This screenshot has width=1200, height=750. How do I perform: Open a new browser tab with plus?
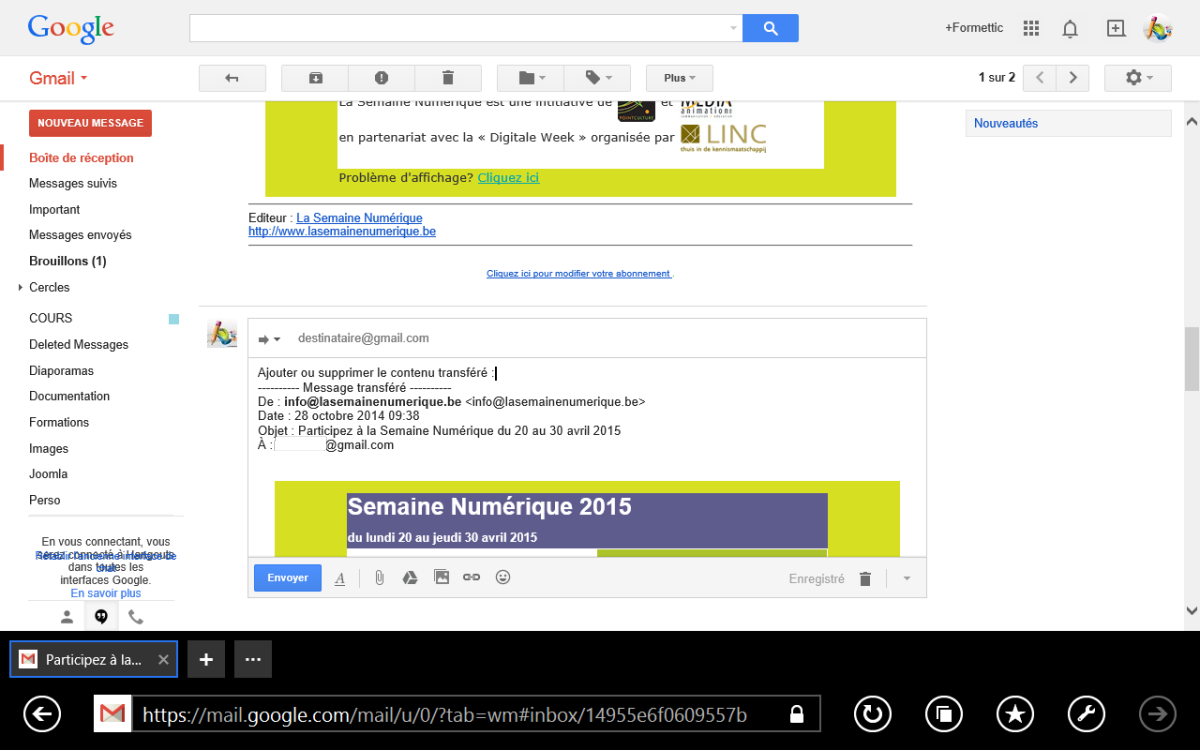[206, 659]
